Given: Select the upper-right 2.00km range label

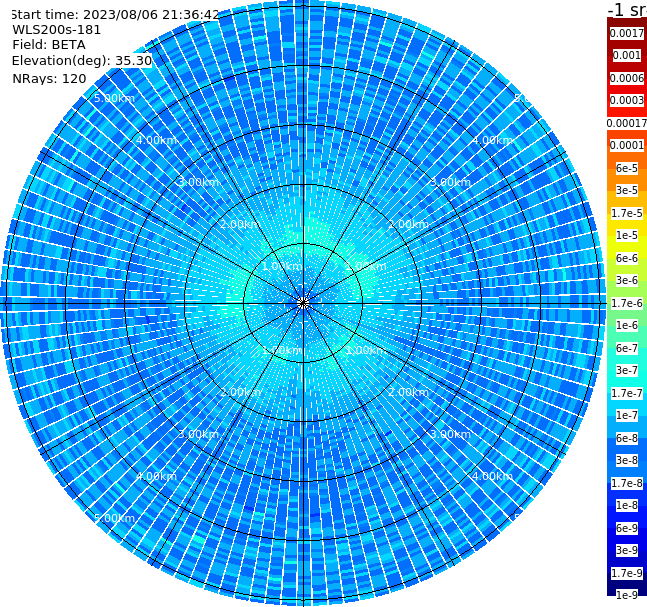Looking at the screenshot, I should 408,224.
